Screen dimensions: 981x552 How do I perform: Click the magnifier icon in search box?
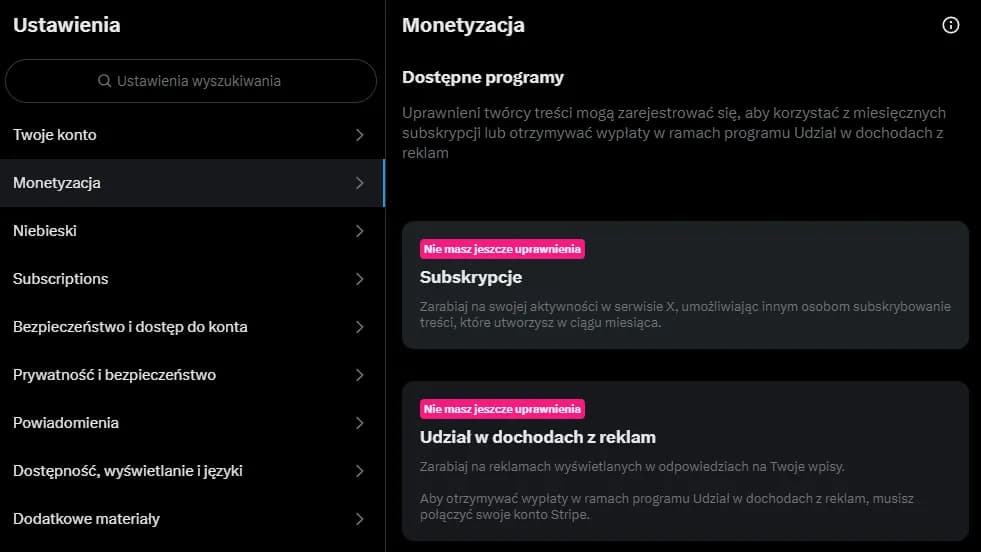pyautogui.click(x=104, y=81)
